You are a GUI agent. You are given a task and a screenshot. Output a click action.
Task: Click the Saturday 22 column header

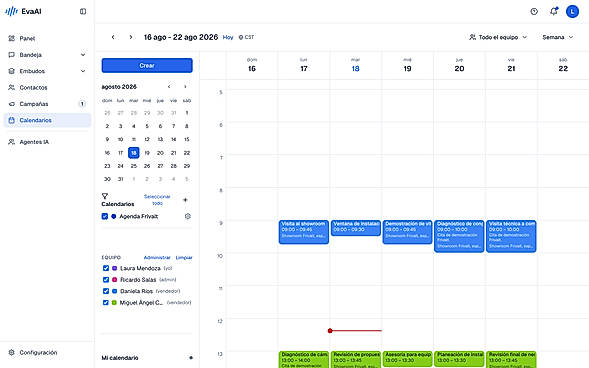point(563,65)
